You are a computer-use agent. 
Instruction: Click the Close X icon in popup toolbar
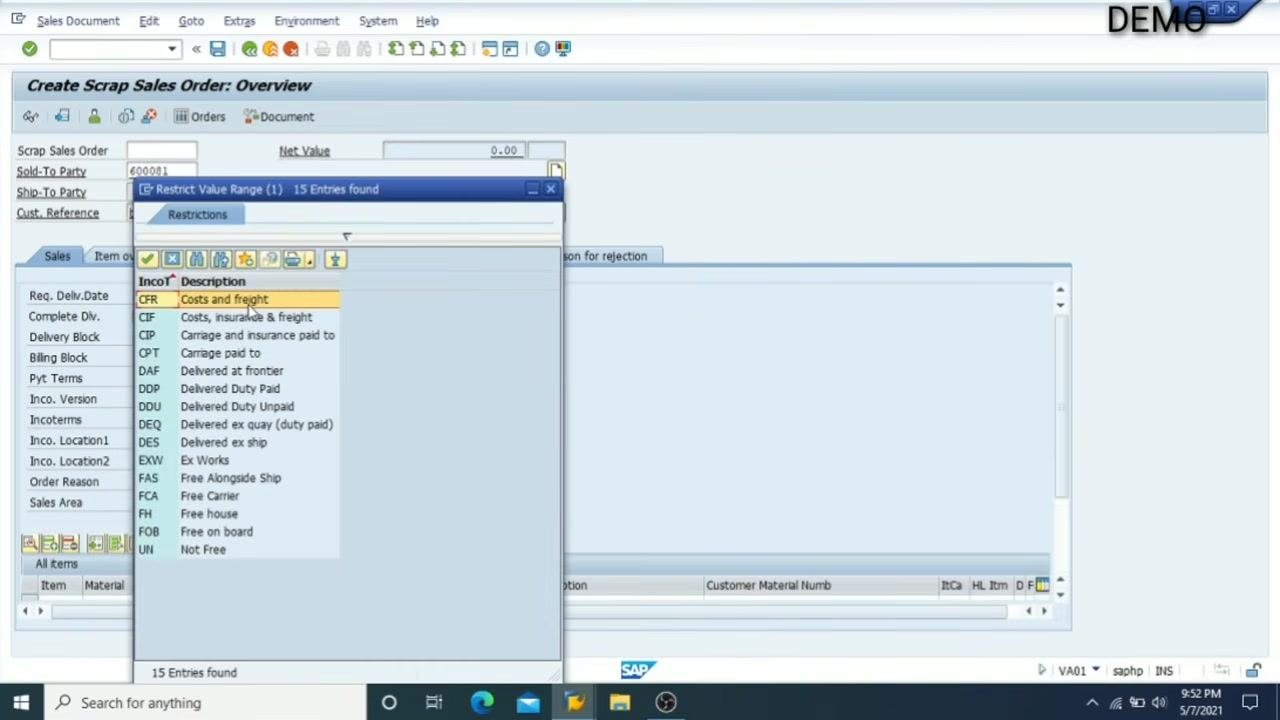click(x=172, y=260)
